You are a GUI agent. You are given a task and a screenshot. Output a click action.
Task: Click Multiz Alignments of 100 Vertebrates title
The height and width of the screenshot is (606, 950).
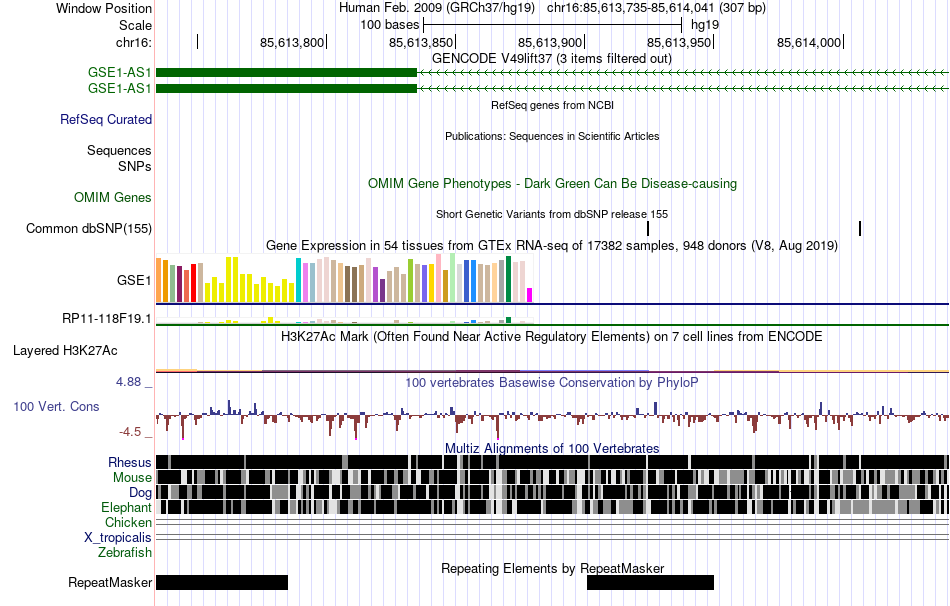click(x=552, y=448)
